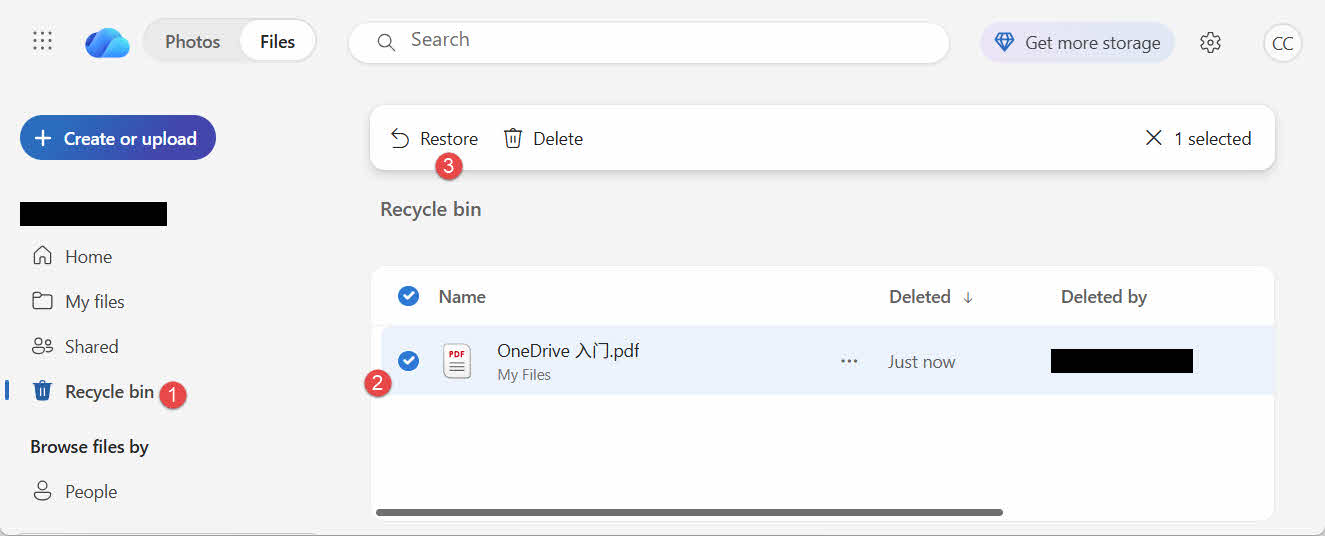Open the three-dot more actions menu
Image resolution: width=1325 pixels, height=536 pixels.
[x=849, y=361]
